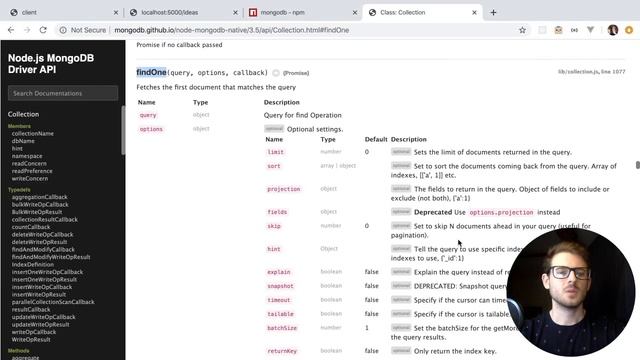
Task: Open the user profile avatar in the toolbar
Action: click(612, 30)
